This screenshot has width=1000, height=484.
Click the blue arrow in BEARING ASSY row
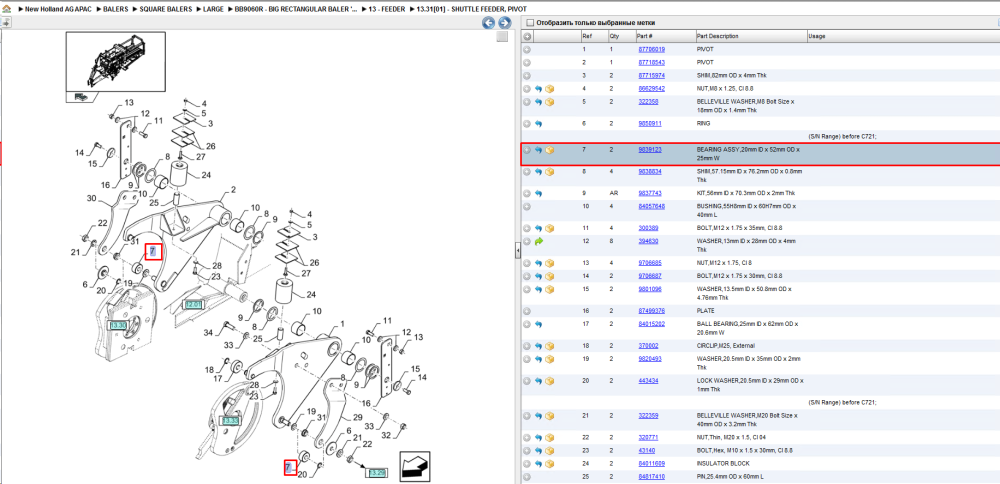click(538, 150)
